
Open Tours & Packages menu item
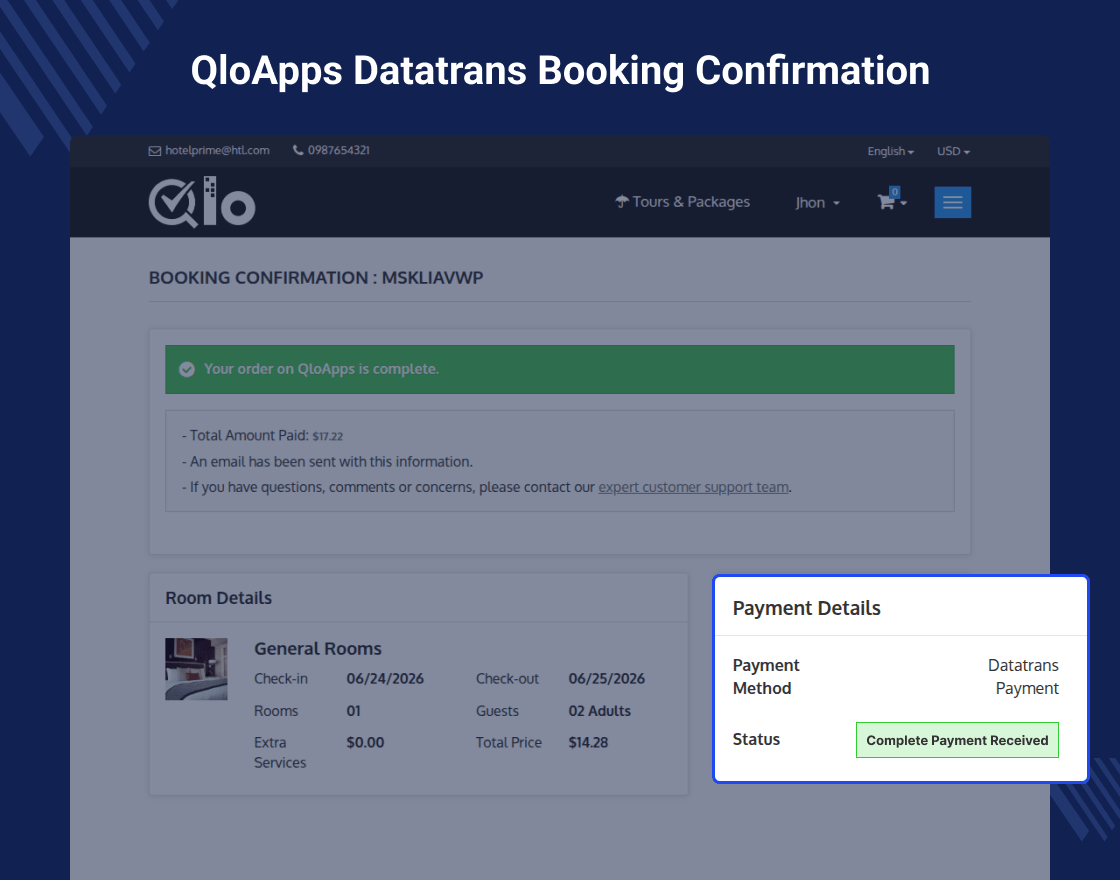(682, 202)
